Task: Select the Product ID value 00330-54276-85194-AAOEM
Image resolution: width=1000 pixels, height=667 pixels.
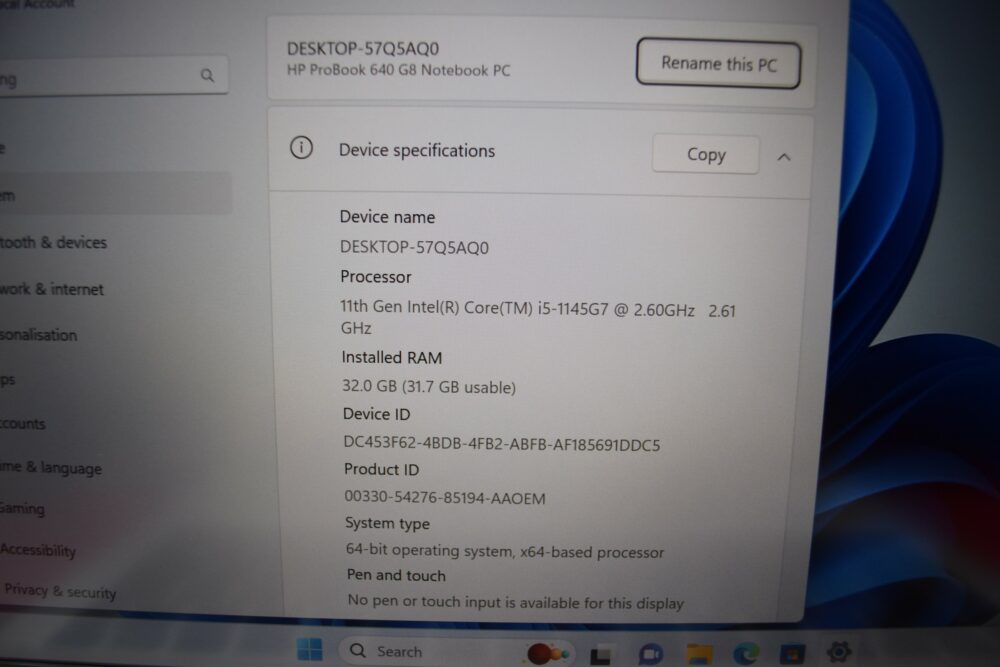Action: tap(445, 497)
